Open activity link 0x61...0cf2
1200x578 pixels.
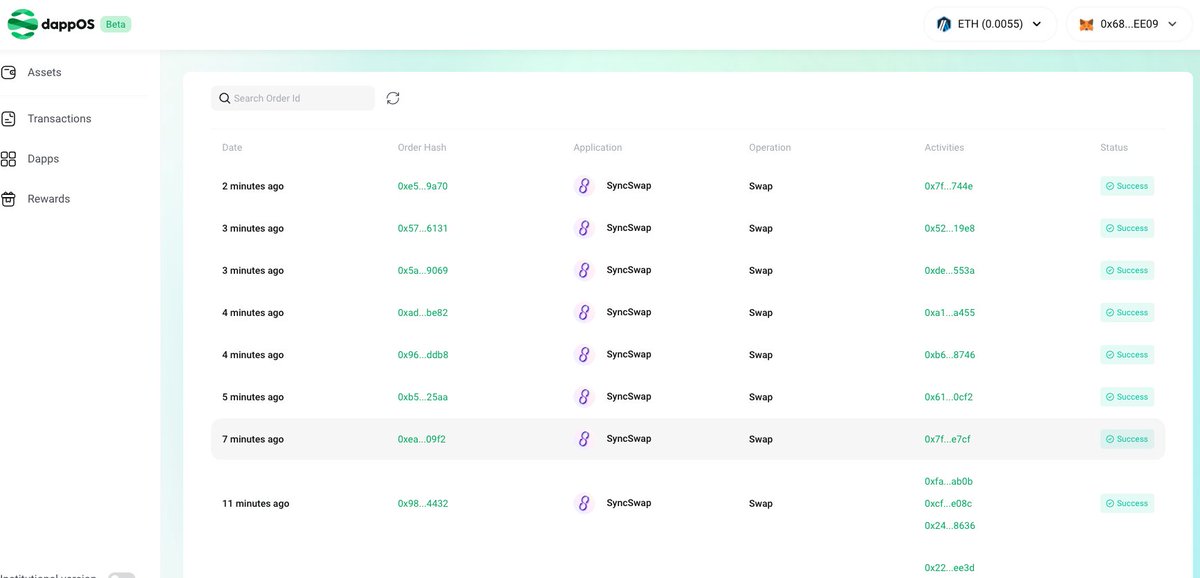point(949,397)
